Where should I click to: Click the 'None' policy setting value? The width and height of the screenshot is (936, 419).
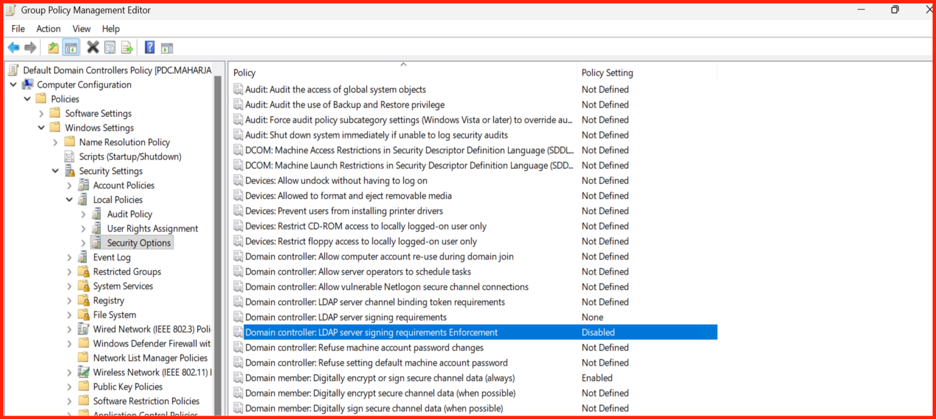click(593, 317)
